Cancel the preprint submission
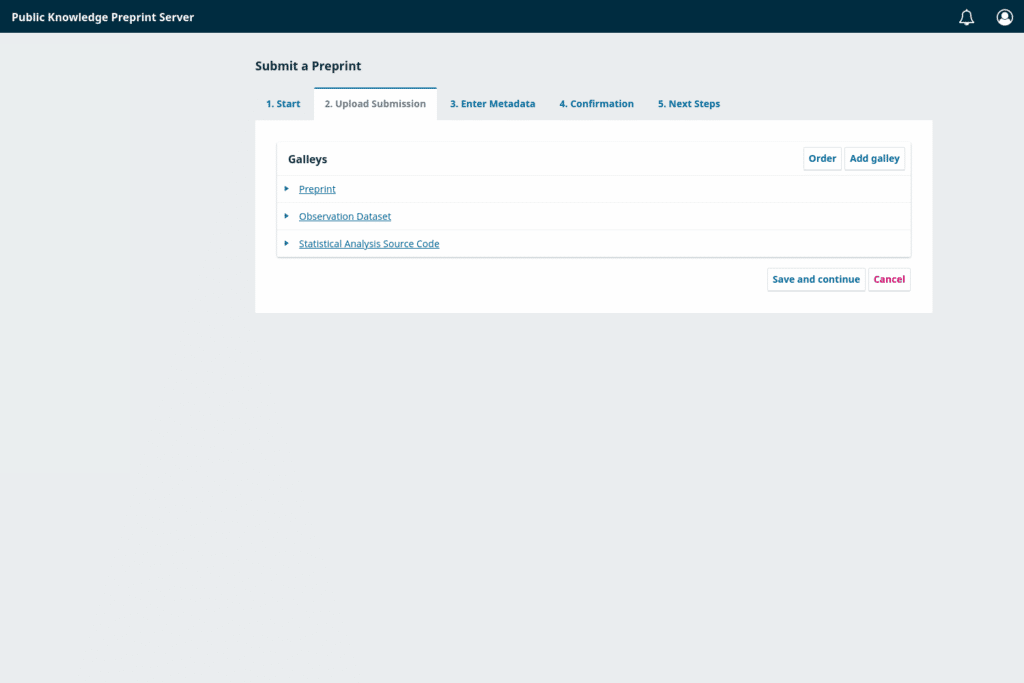Viewport: 1024px width, 683px height. pyautogui.click(x=889, y=280)
